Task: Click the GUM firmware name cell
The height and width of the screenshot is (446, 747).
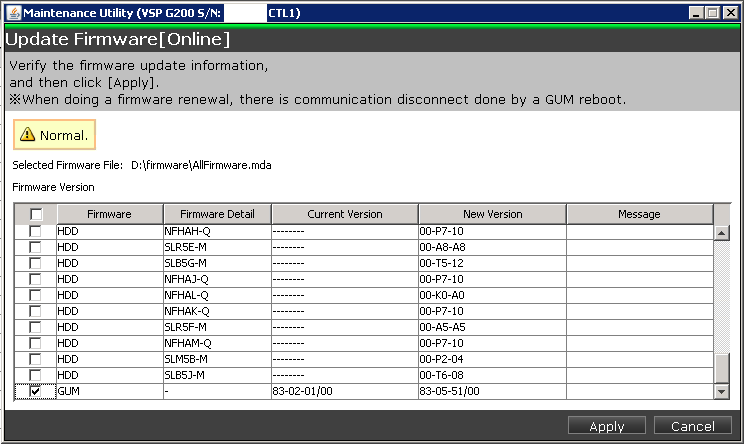Action: [110, 391]
